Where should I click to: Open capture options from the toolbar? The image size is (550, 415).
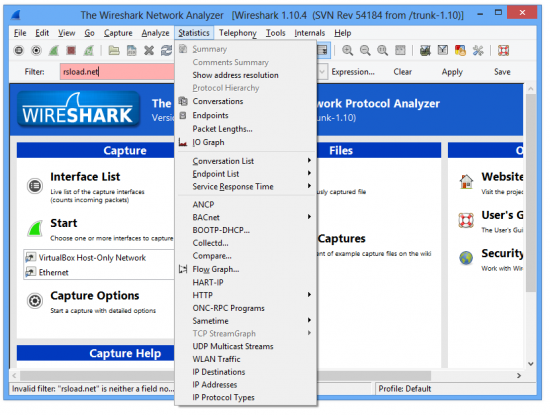coord(36,51)
